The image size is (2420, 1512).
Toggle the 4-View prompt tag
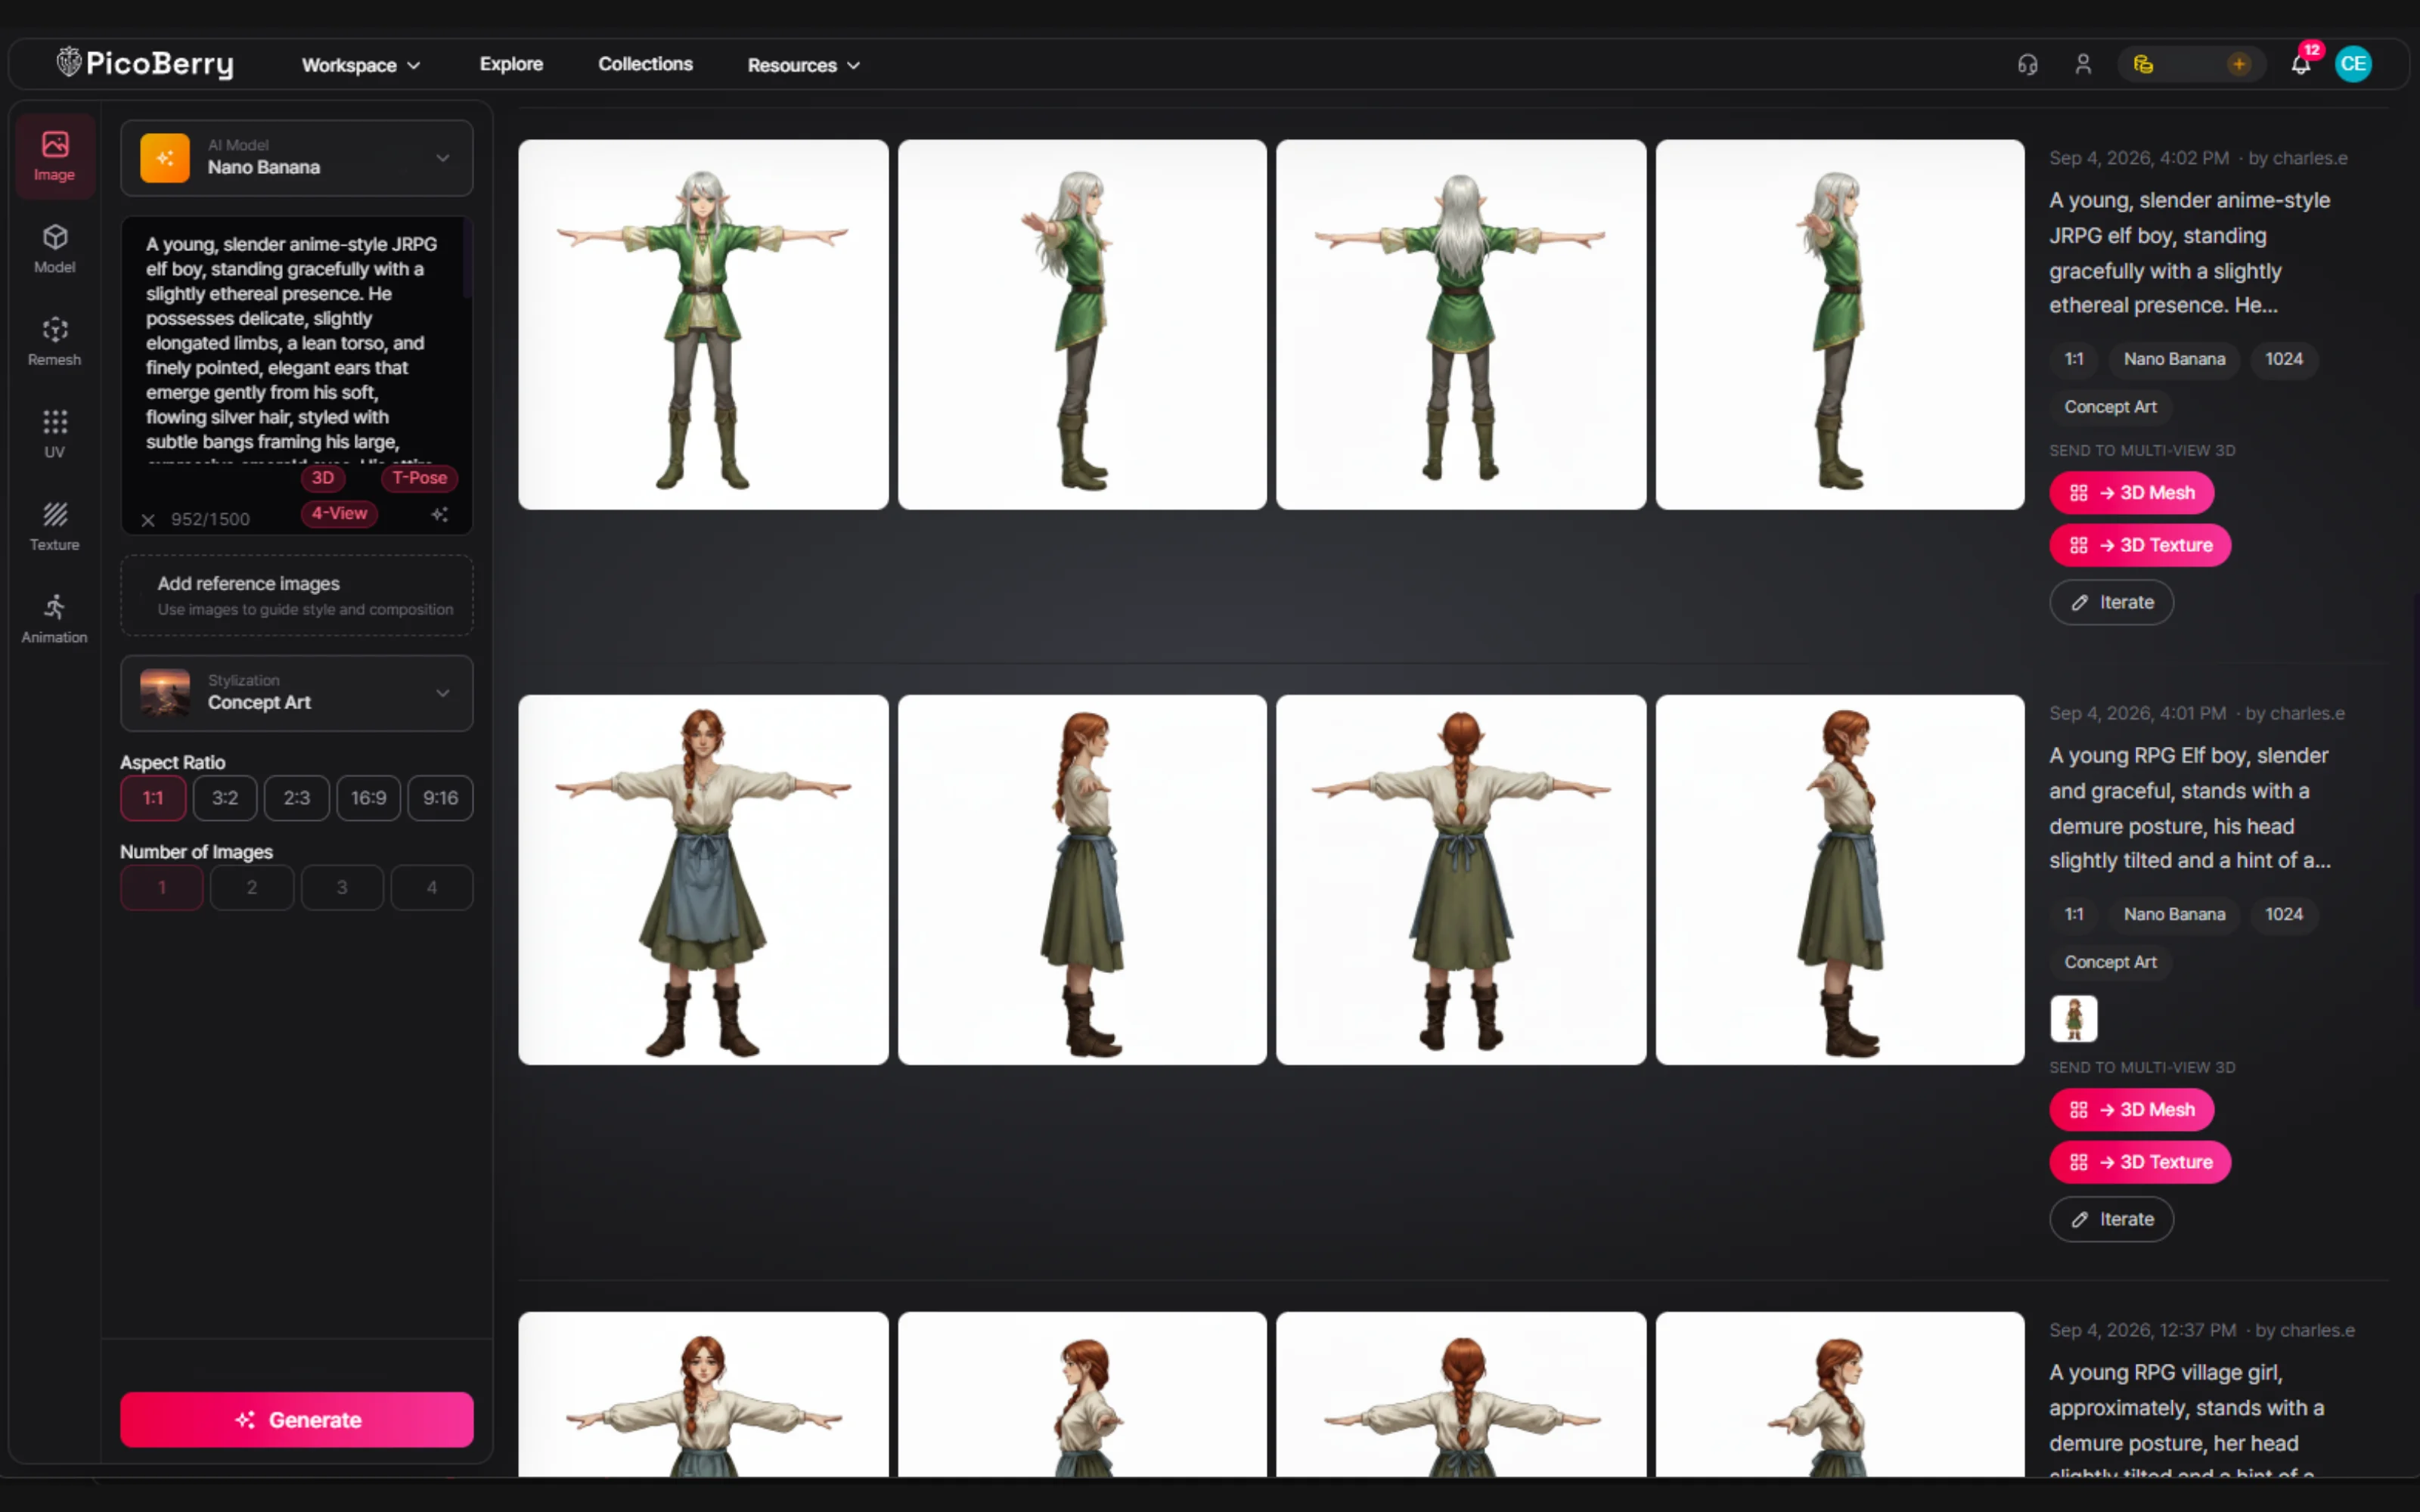(x=339, y=514)
